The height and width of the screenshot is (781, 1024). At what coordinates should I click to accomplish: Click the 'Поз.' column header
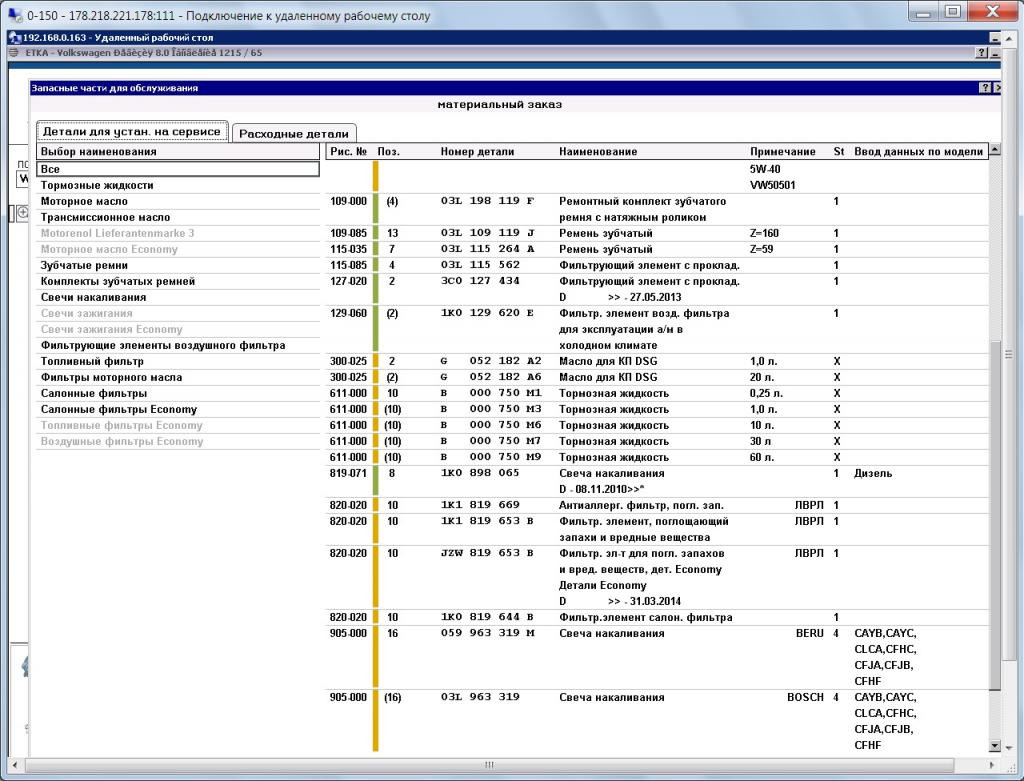click(x=389, y=151)
